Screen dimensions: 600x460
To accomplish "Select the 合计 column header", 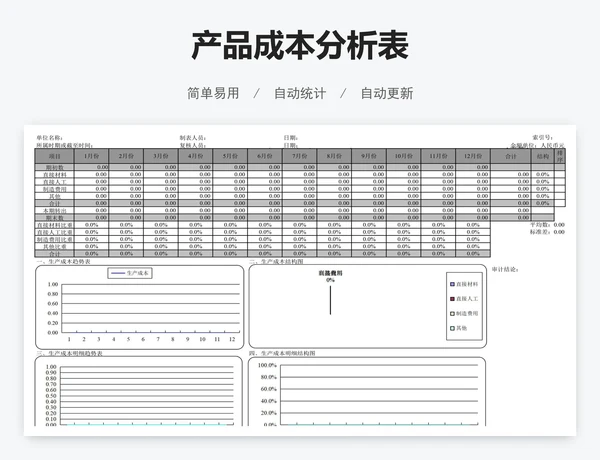I will (x=511, y=156).
